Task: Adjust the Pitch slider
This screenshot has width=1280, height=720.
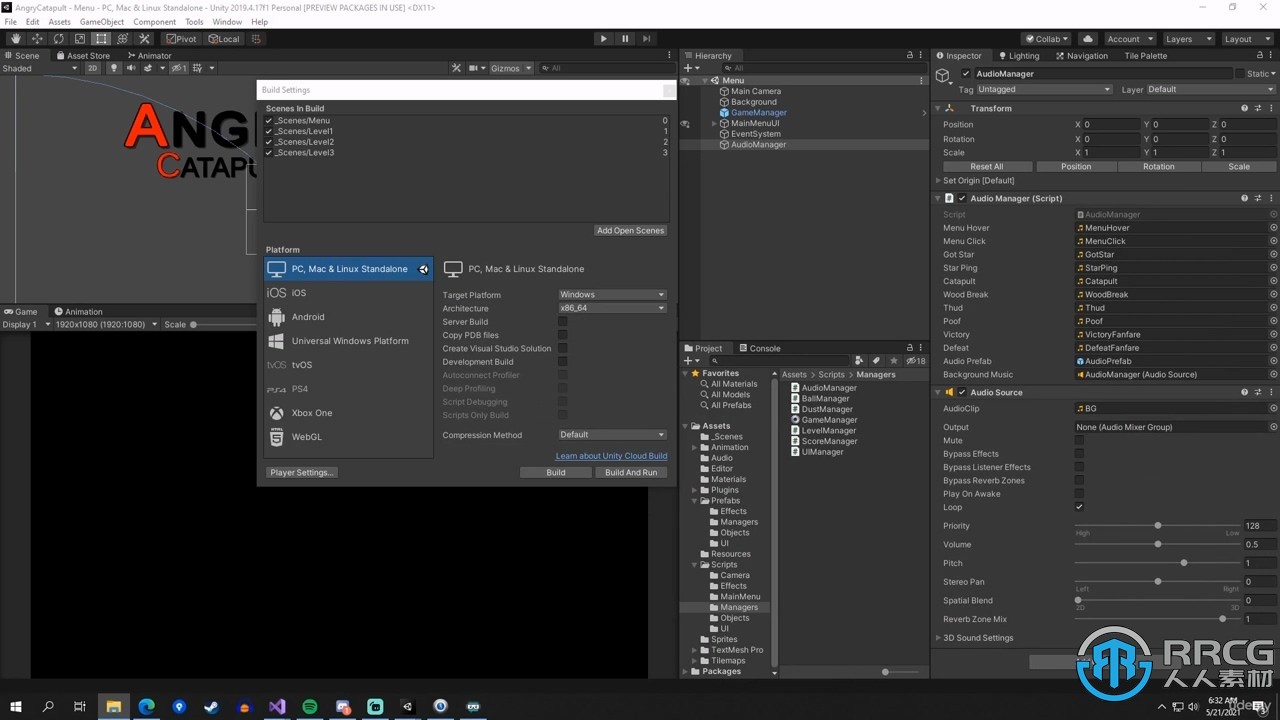Action: click(1158, 563)
